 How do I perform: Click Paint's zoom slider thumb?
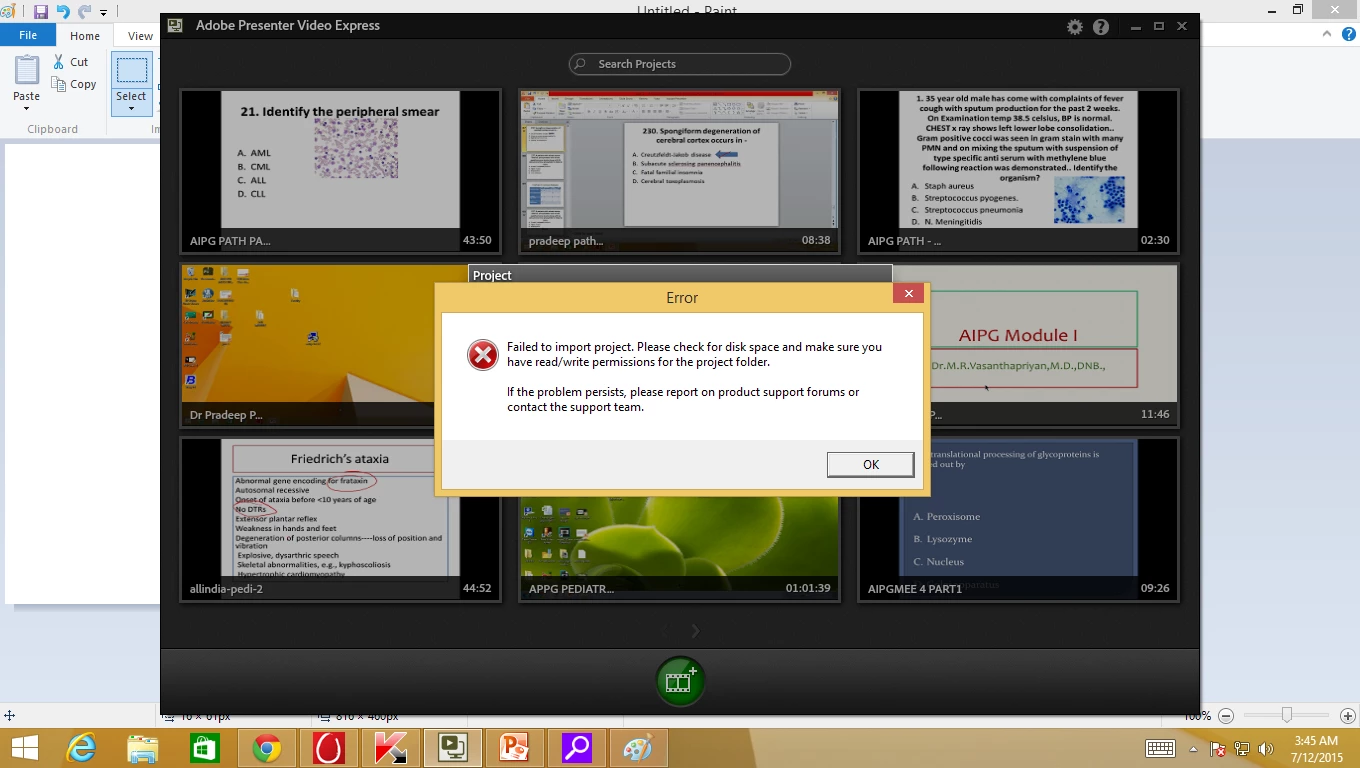(x=1287, y=716)
